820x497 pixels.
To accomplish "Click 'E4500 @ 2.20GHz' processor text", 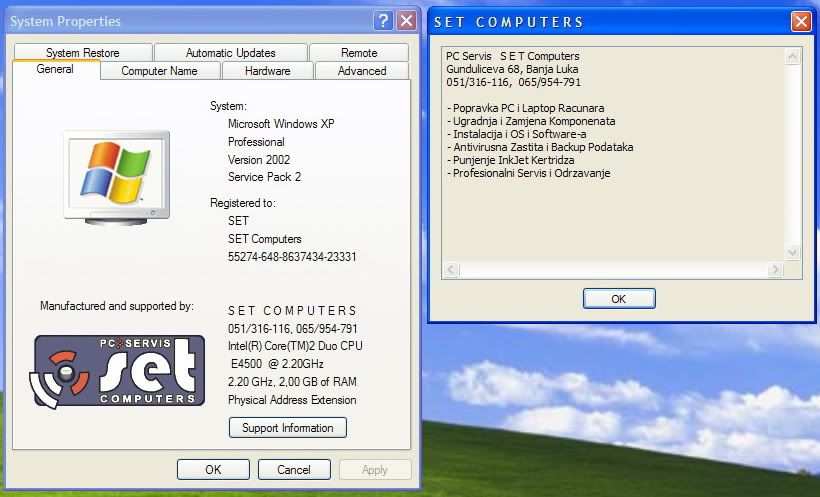I will (x=277, y=364).
